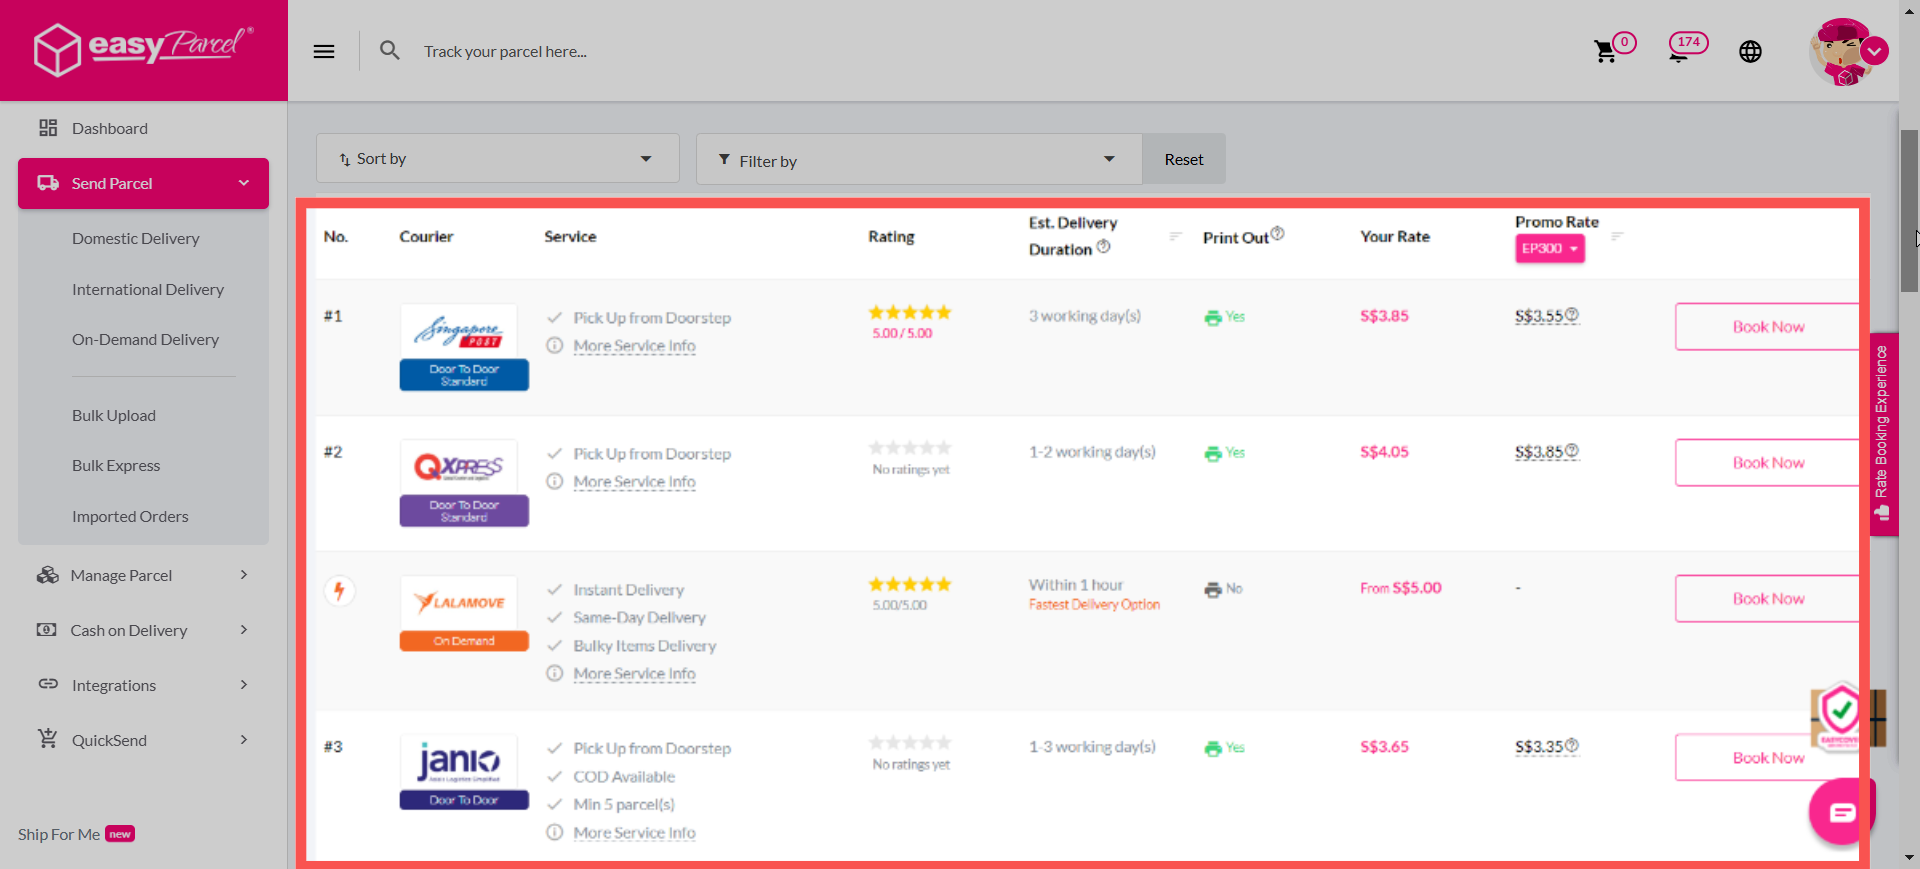Click the Dashboard icon in the sidebar
Viewport: 1920px width, 869px height.
[x=48, y=128]
